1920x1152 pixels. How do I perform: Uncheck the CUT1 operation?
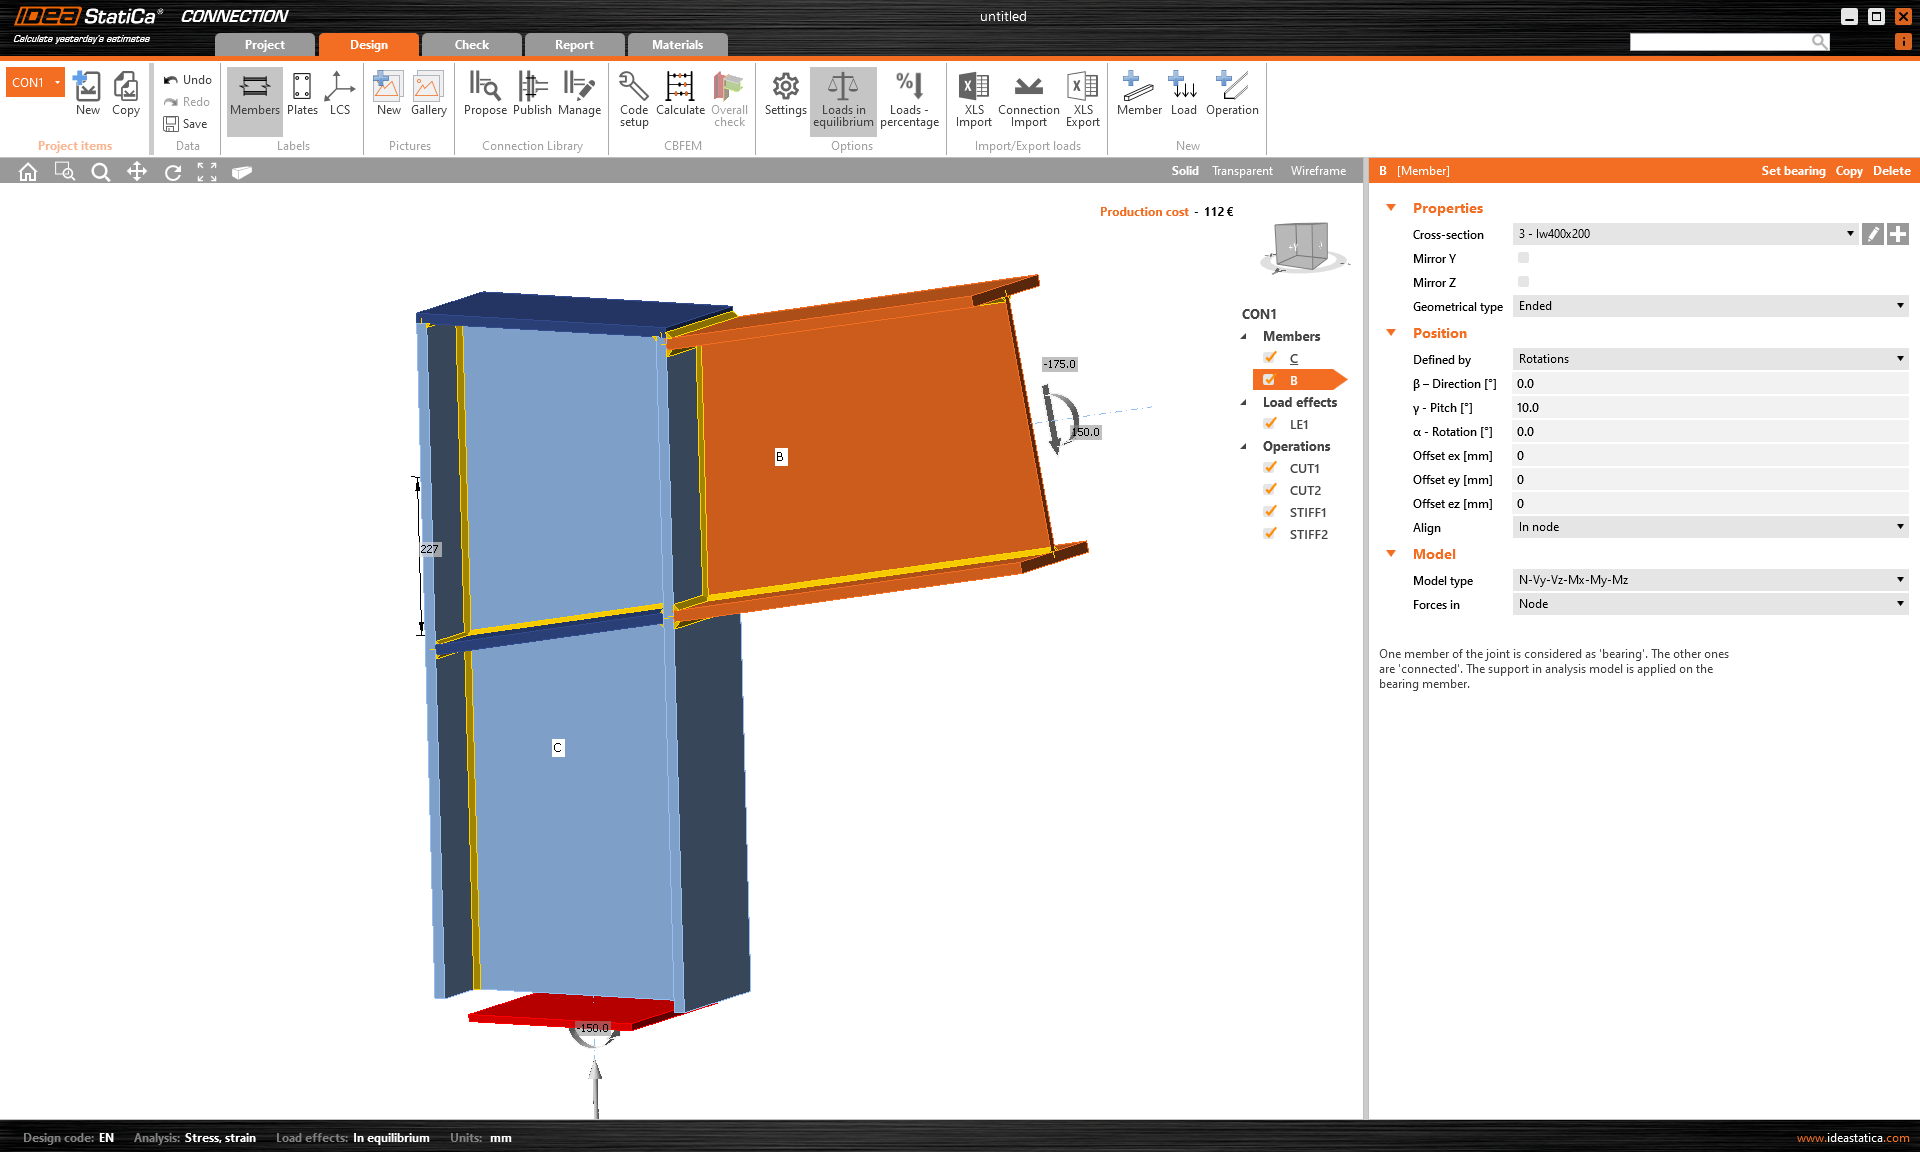pos(1270,468)
